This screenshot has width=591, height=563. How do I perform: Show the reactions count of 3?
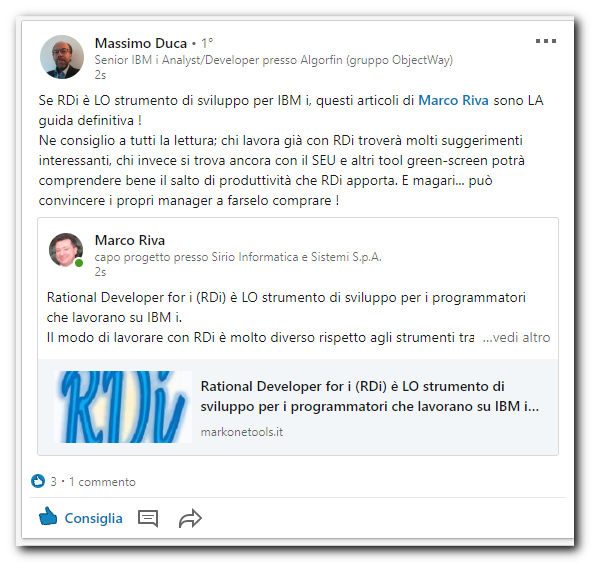(x=54, y=482)
